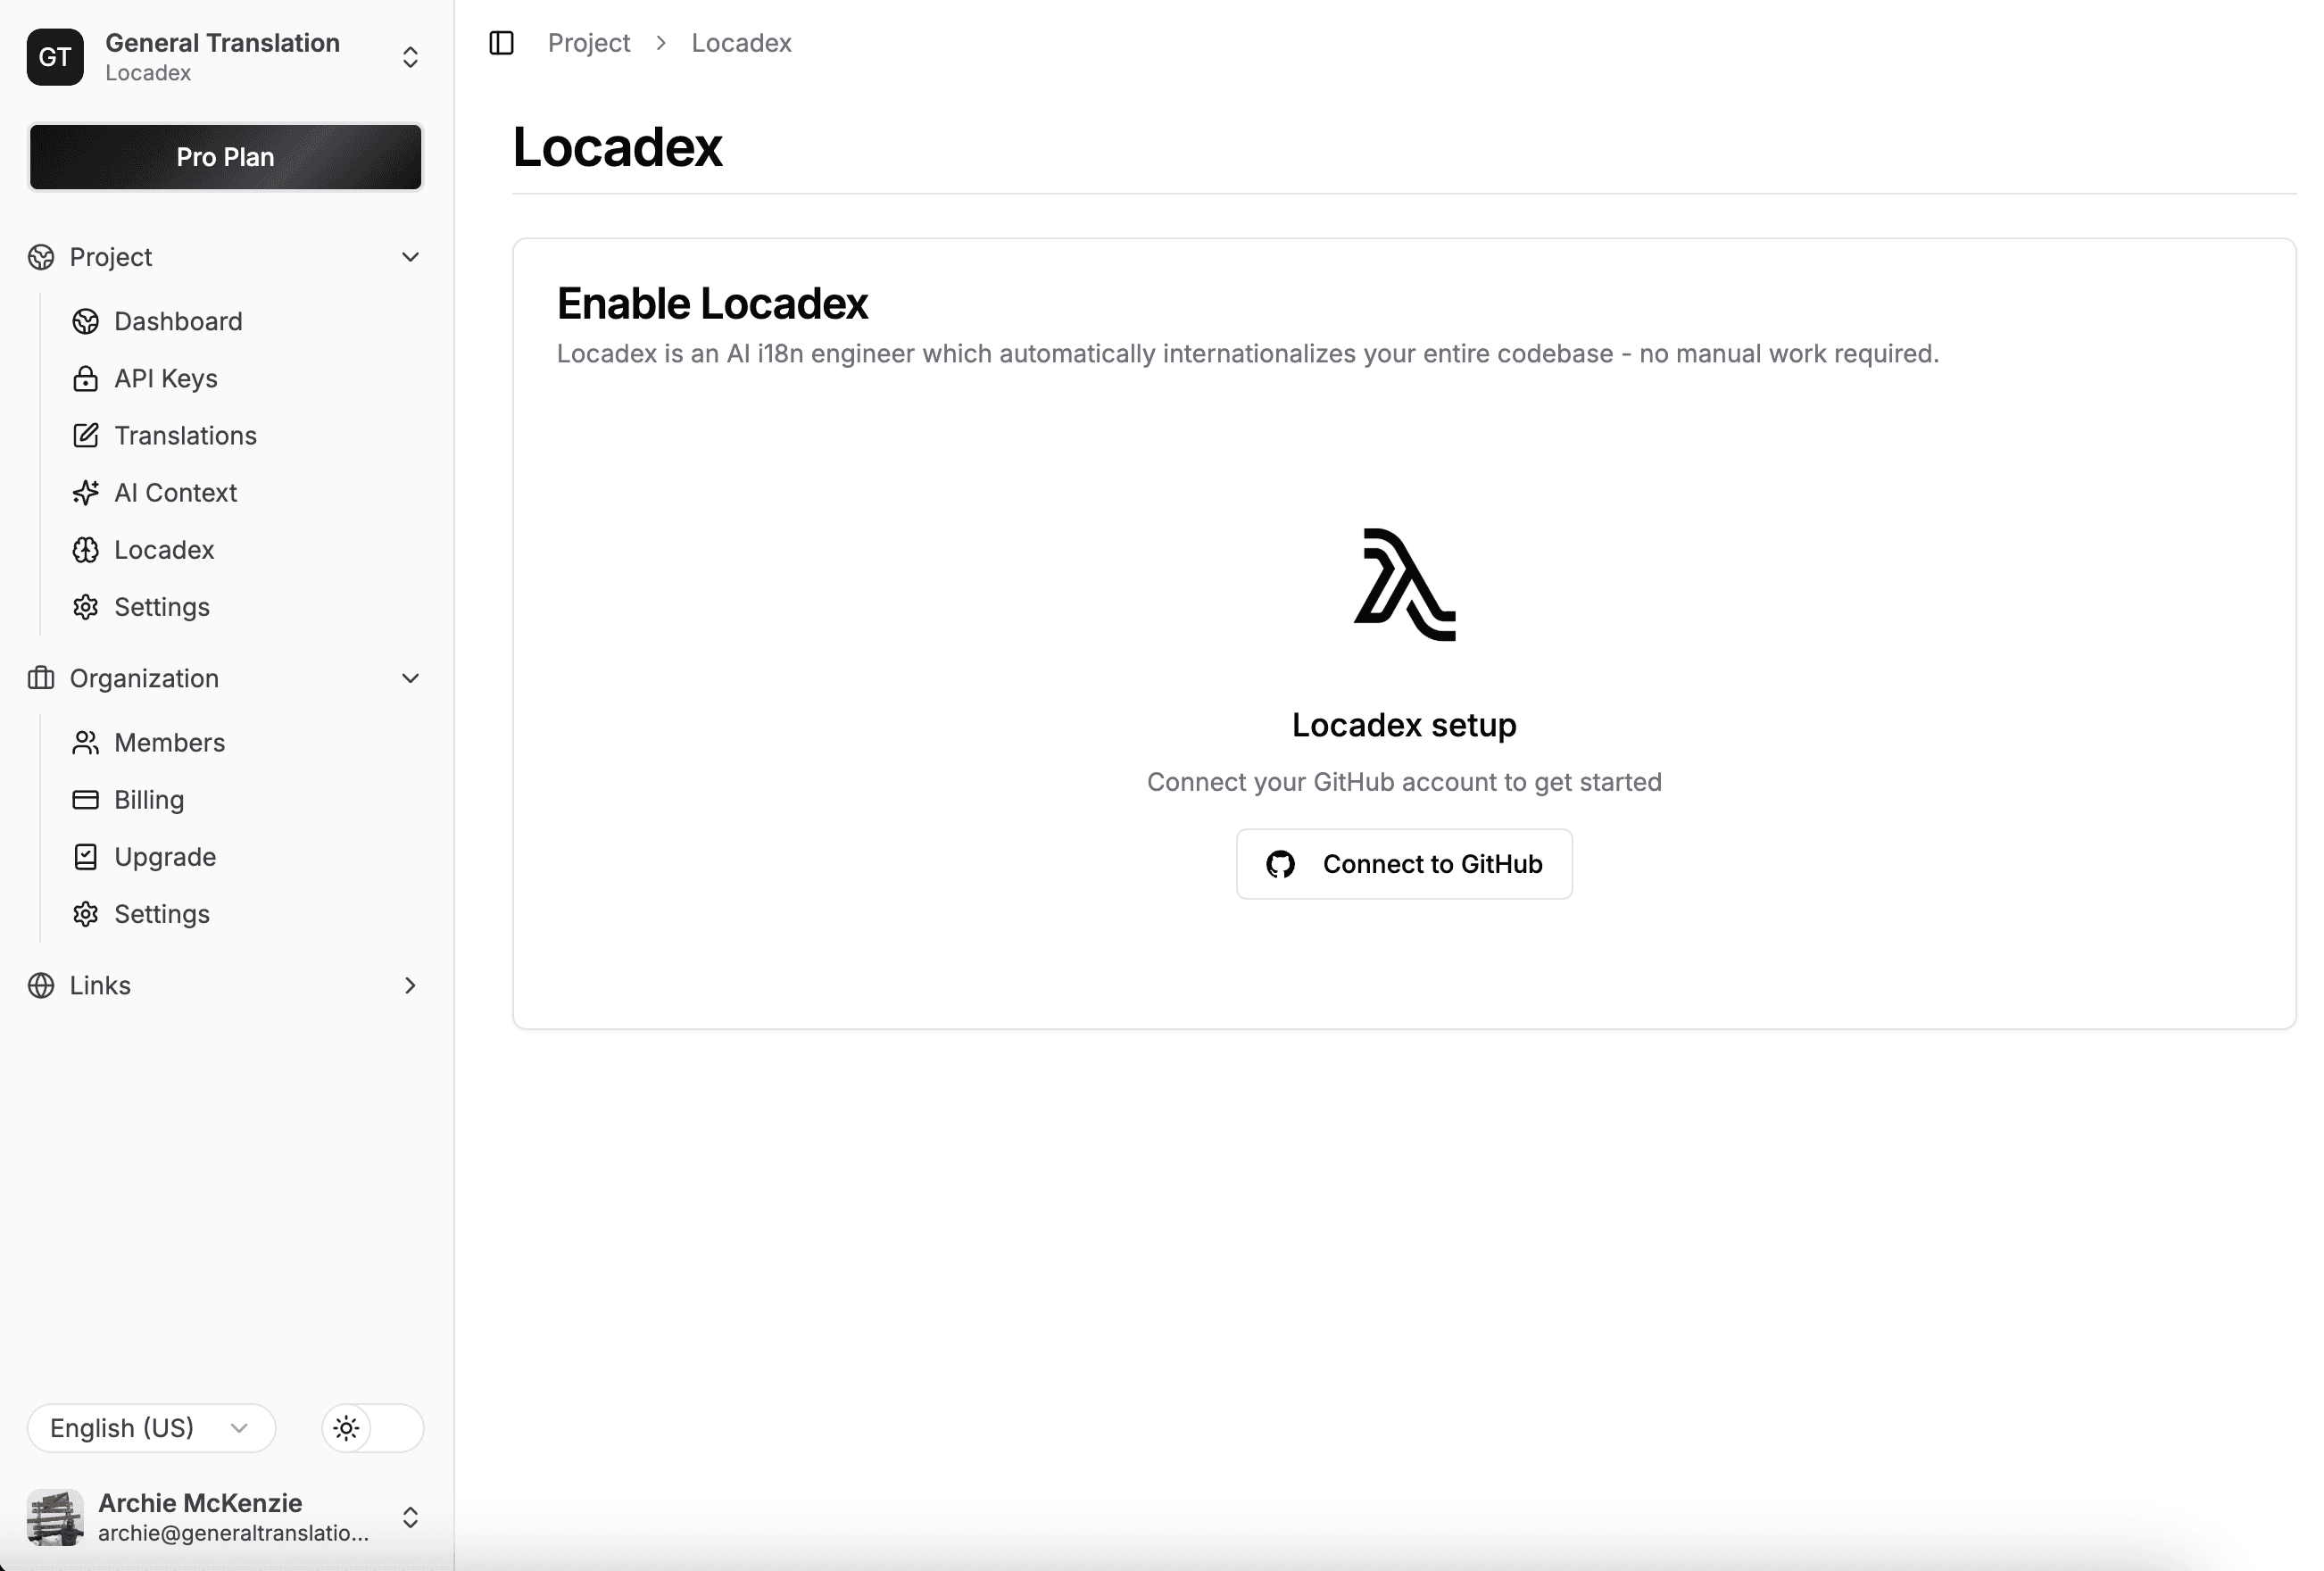Click the Members icon under Organization
Image resolution: width=2324 pixels, height=1571 pixels.
tap(86, 742)
